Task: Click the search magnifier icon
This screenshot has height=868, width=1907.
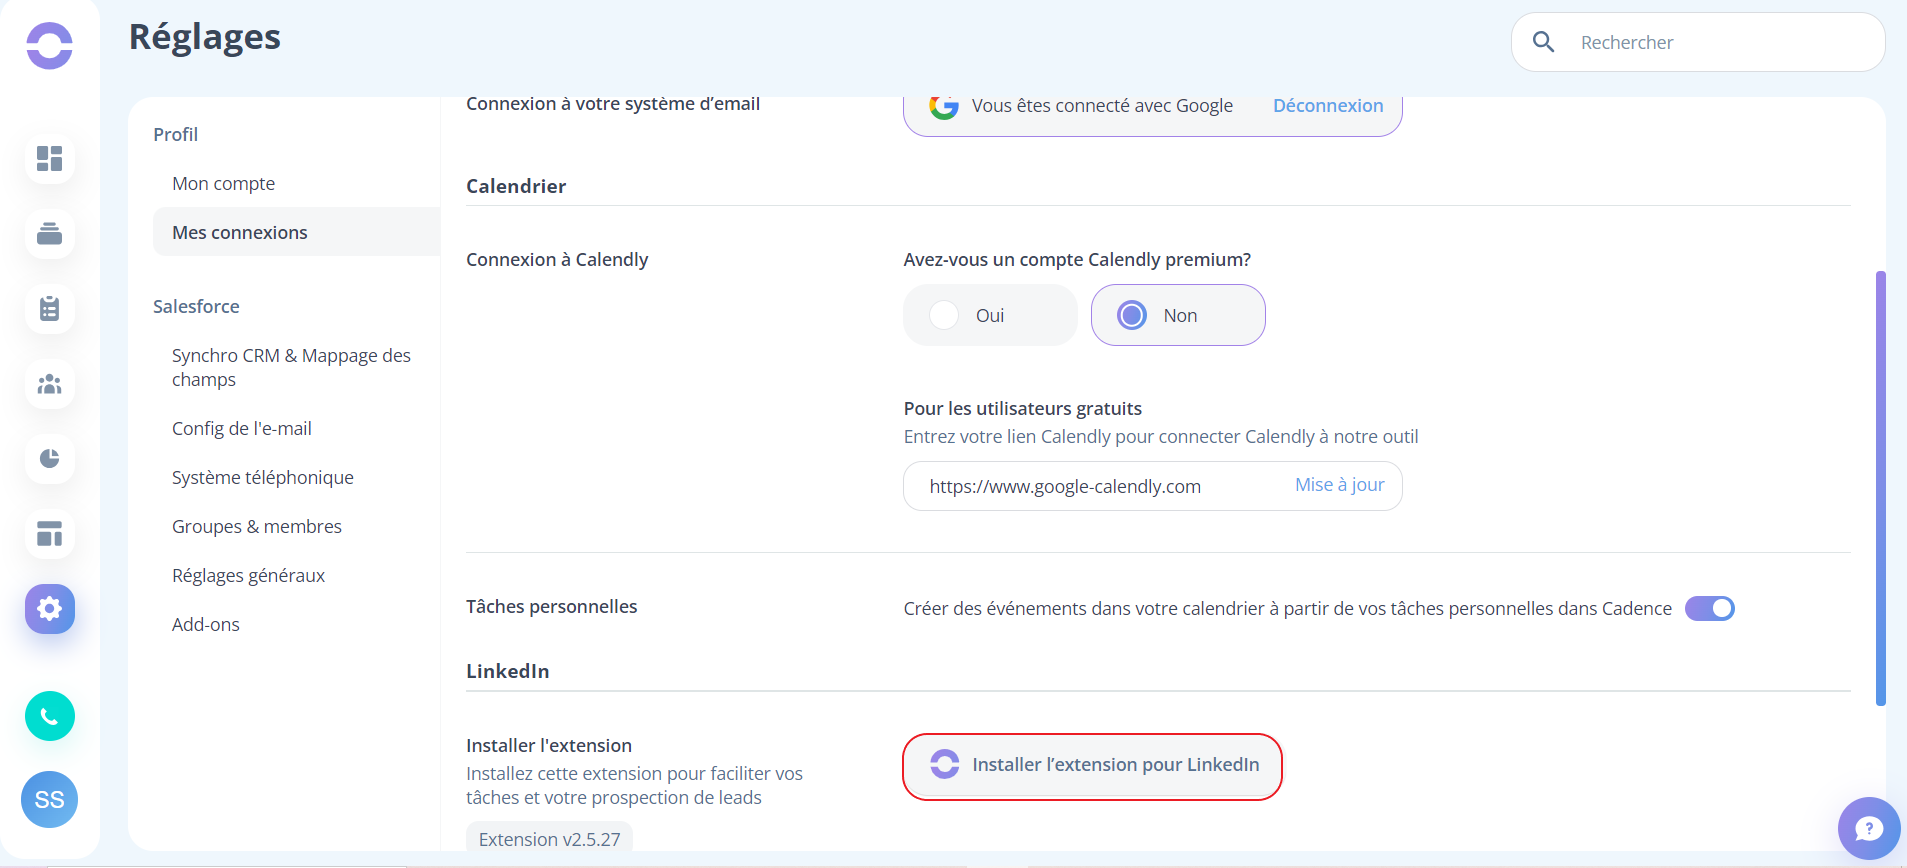Action: (1543, 42)
